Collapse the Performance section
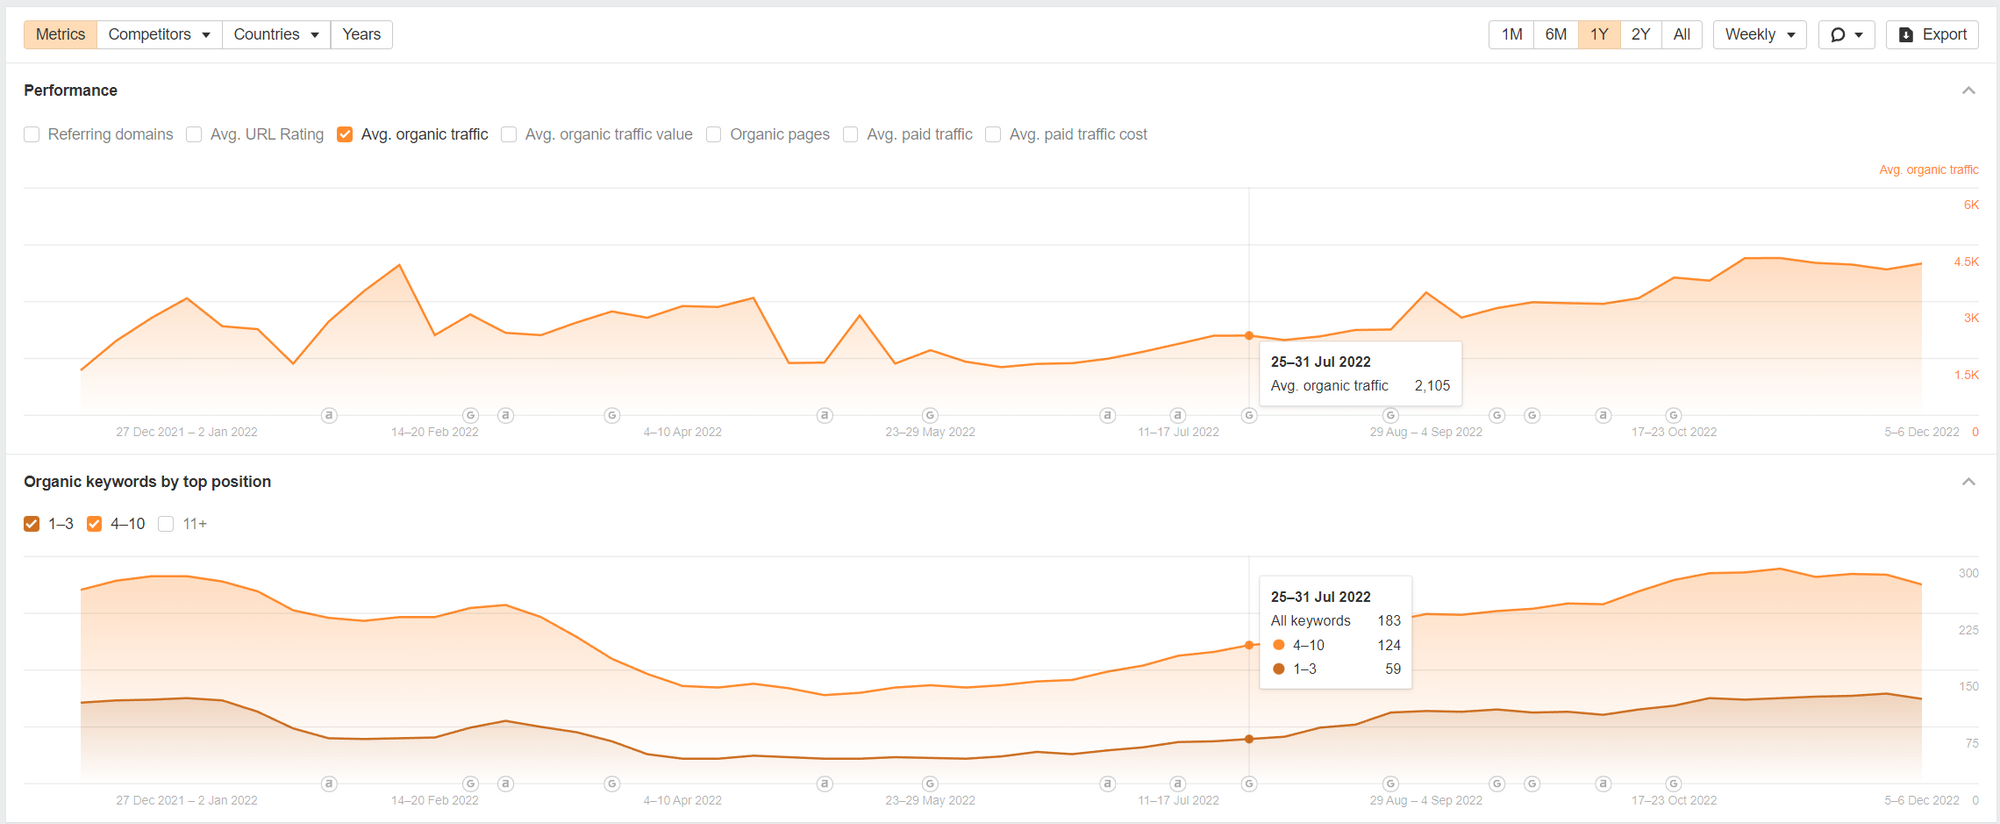Viewport: 2000px width, 824px height. point(1968,91)
